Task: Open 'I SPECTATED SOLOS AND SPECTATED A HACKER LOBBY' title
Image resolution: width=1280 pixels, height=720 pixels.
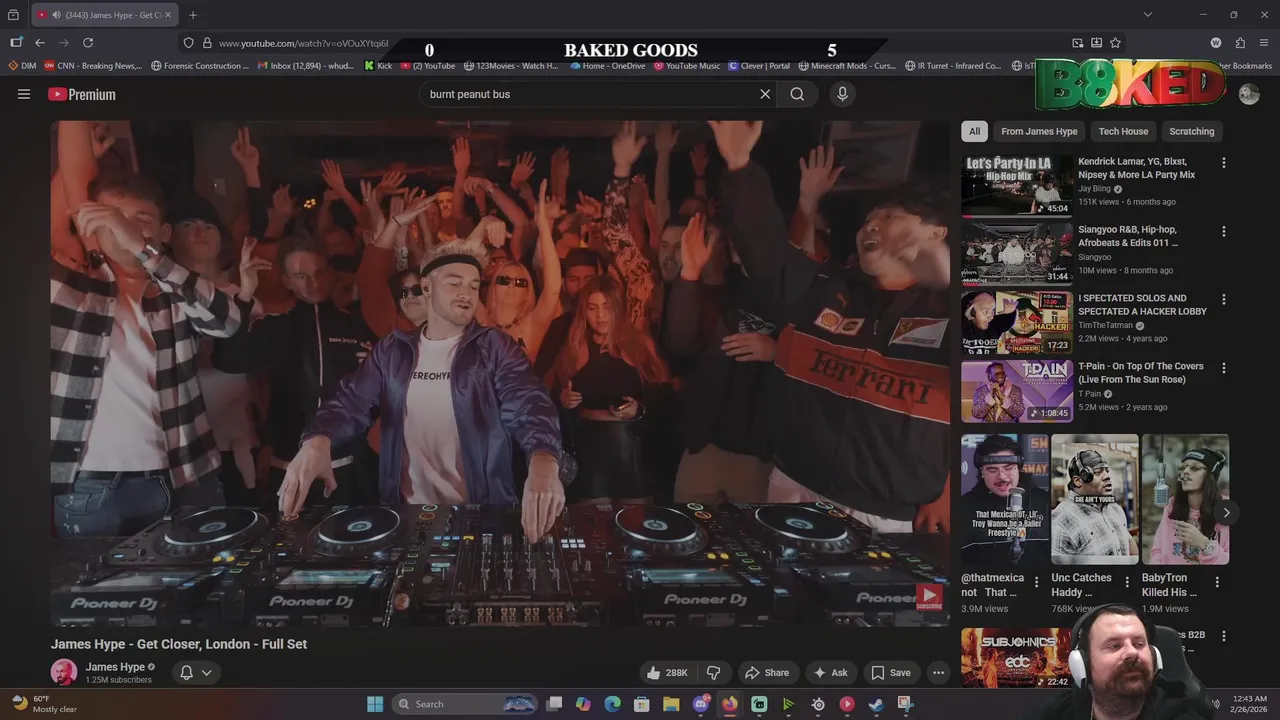Action: point(1142,304)
